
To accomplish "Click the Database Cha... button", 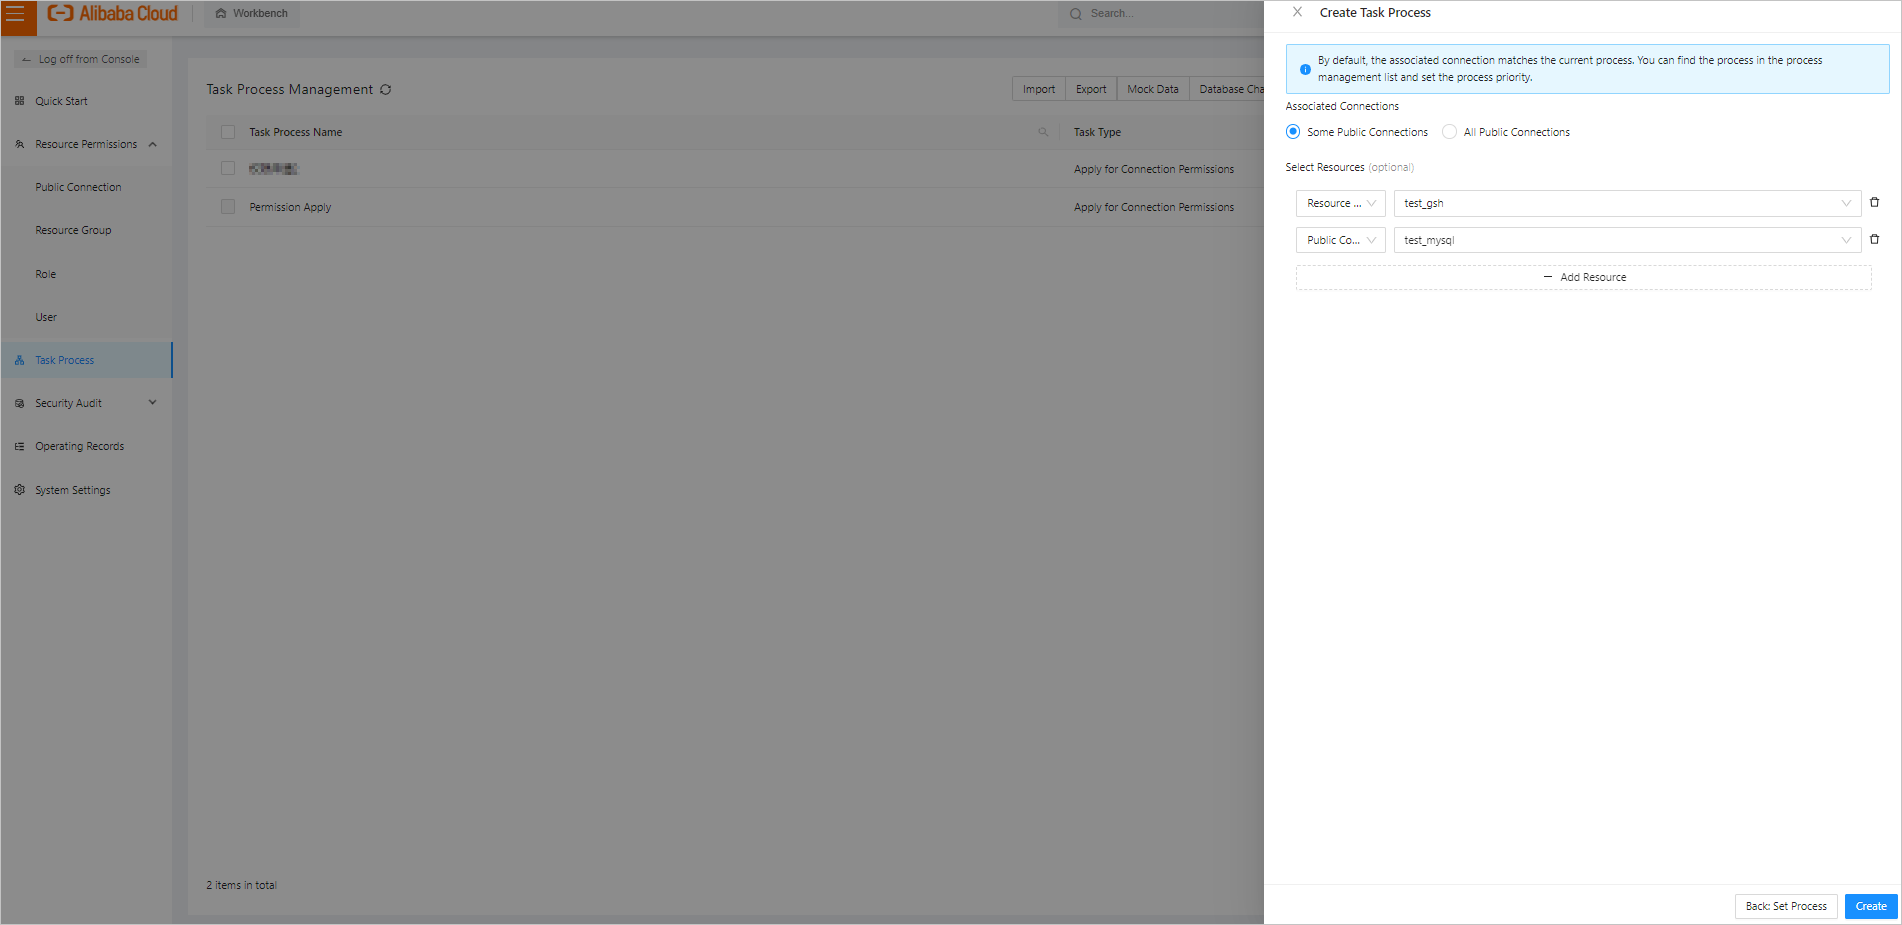I will [x=1227, y=89].
